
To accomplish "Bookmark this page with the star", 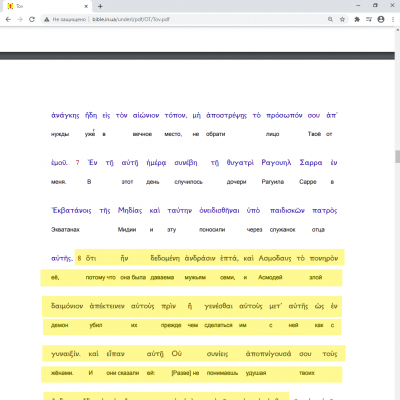I will [342, 19].
